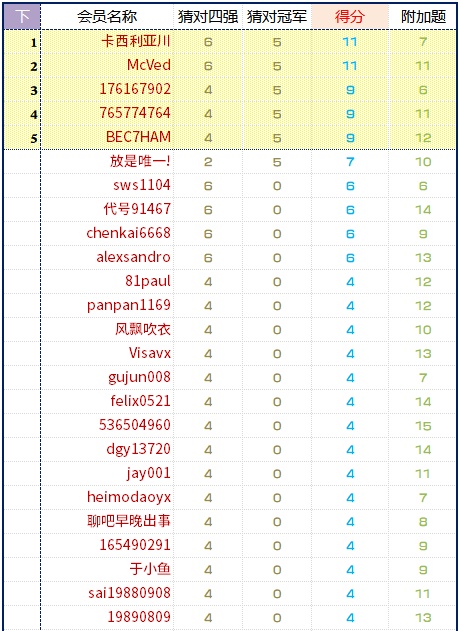Click the 猜对冠军 column header
460x631 pixels.
277,17
